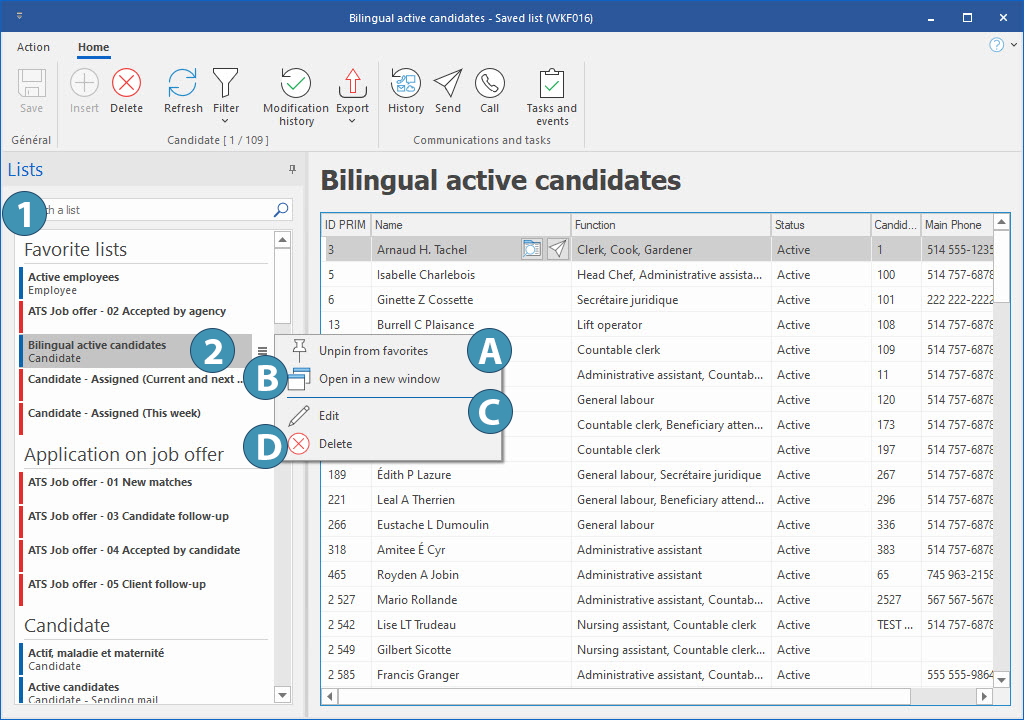Viewport: 1024px width, 720px height.
Task: Switch to the Action tab
Action: tap(33, 47)
